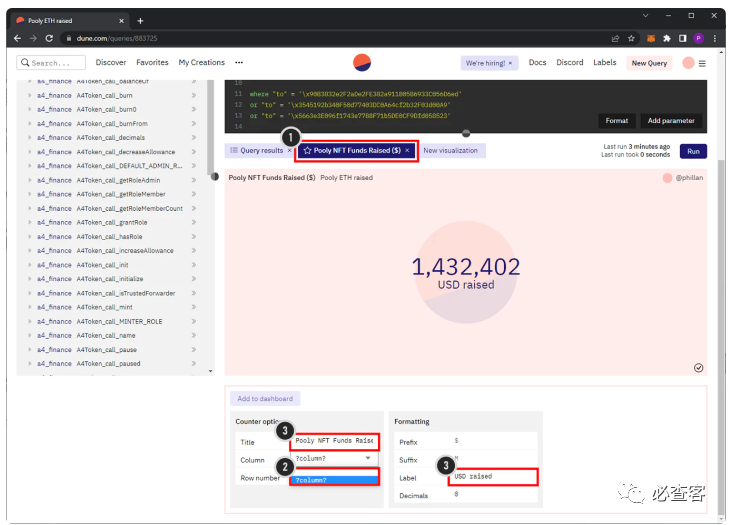729x525 pixels.
Task: Close the Pooly ETH raised browser tab
Action: 121,21
